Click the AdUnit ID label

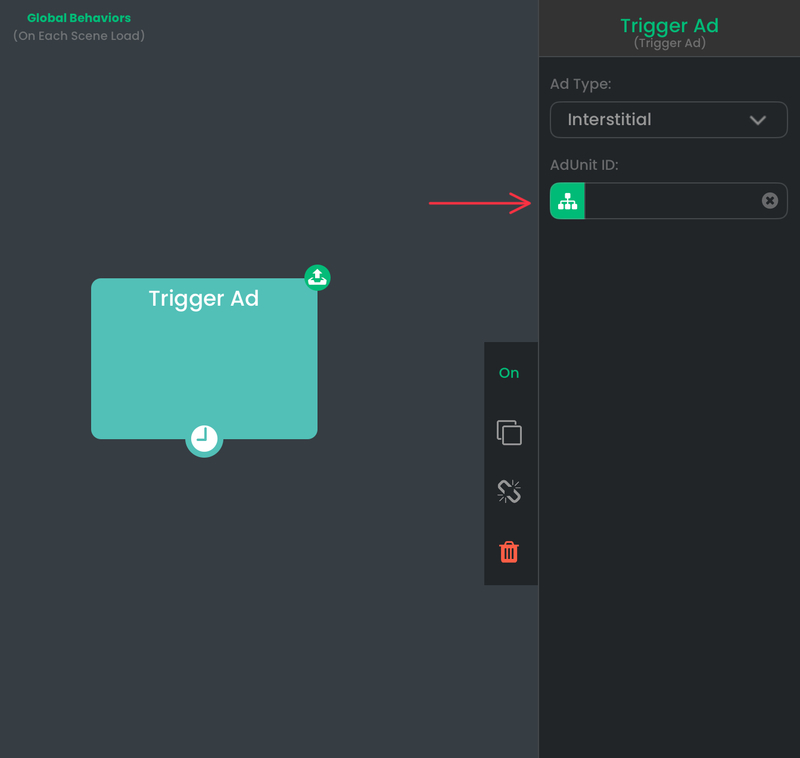coord(584,165)
